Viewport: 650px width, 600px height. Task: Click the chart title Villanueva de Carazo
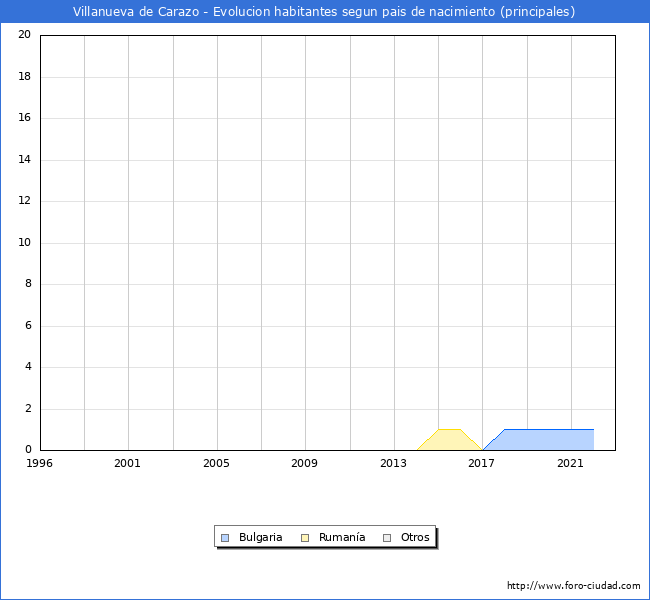(x=324, y=12)
